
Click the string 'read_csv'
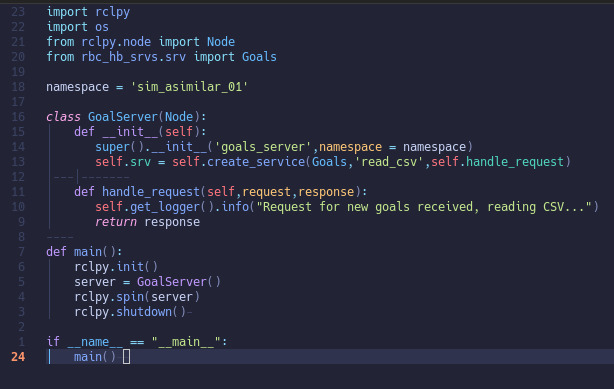[389, 162]
